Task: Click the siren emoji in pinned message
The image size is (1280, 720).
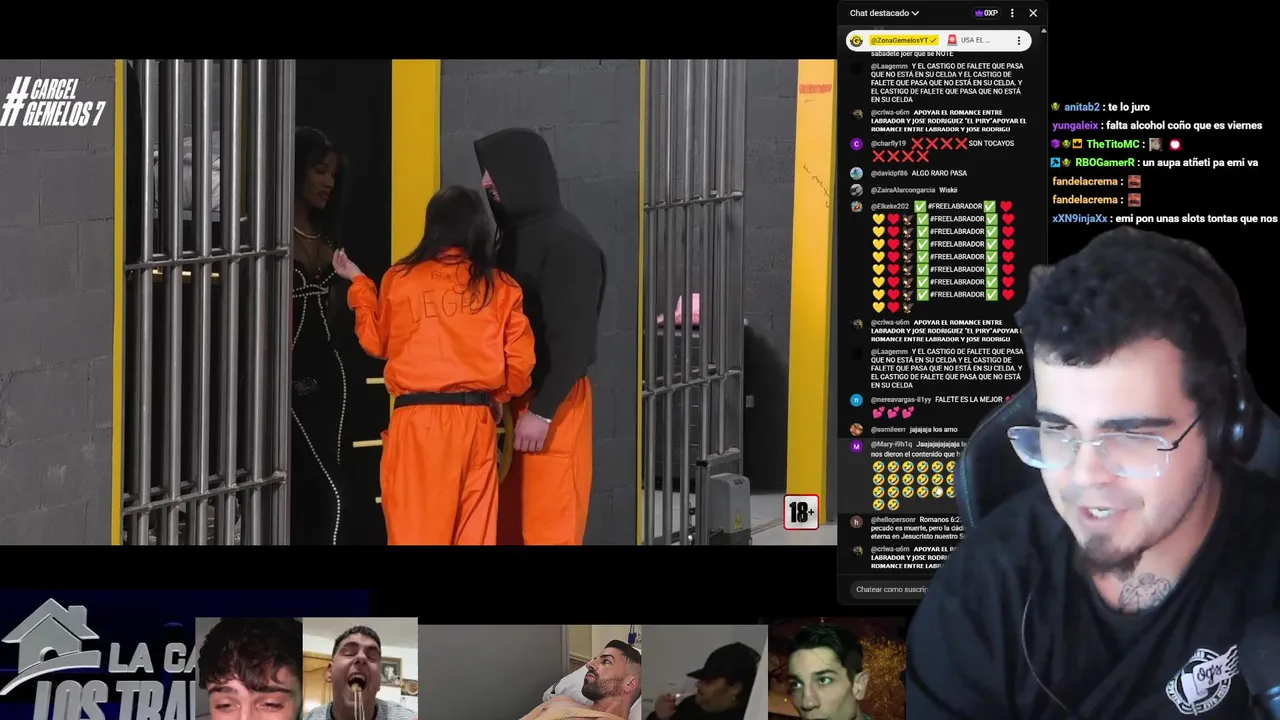Action: pos(952,41)
